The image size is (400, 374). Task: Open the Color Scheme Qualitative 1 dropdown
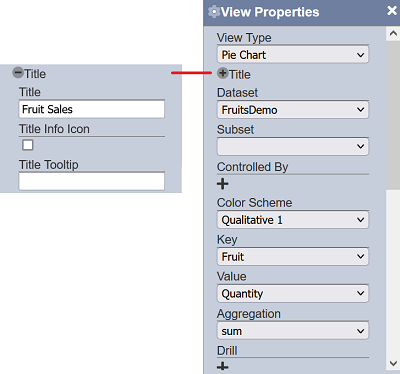pos(293,220)
